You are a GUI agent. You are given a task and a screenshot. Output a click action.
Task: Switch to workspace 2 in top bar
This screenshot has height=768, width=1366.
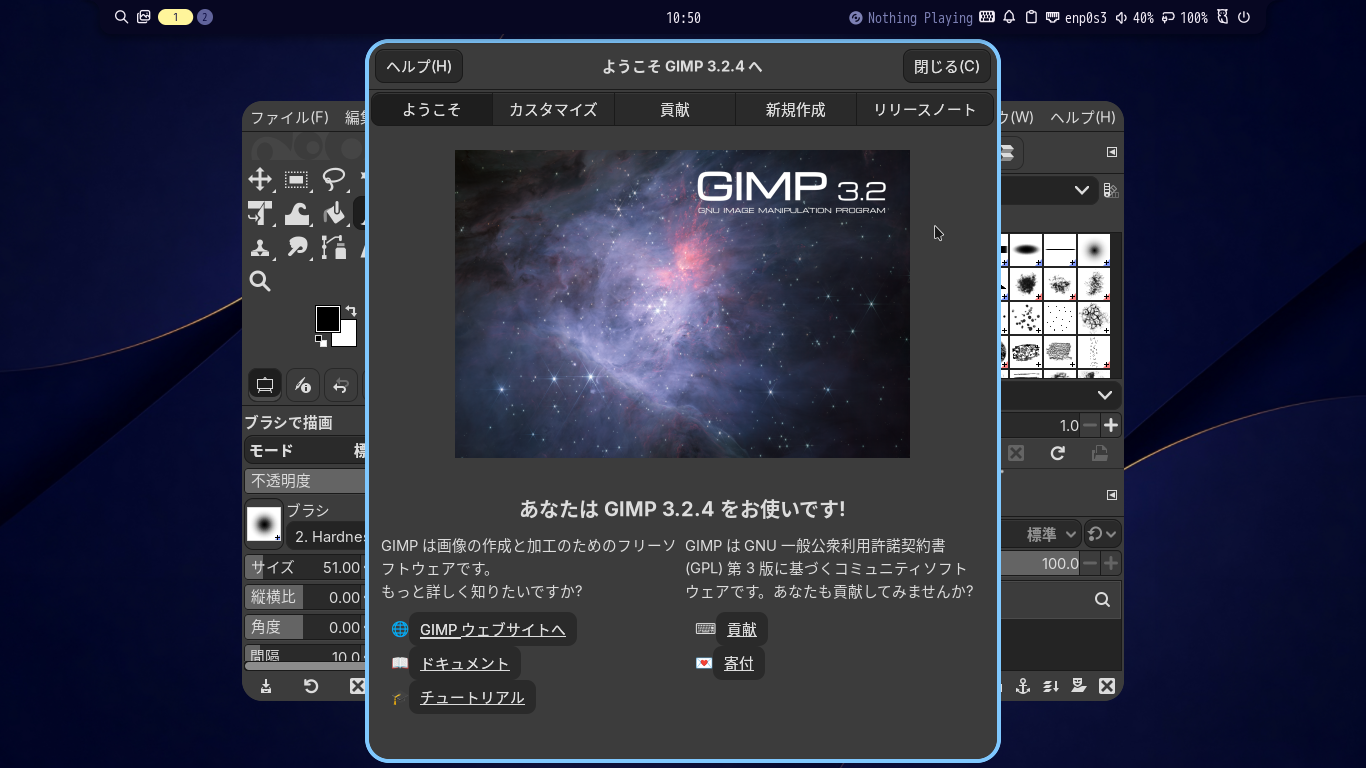(205, 17)
